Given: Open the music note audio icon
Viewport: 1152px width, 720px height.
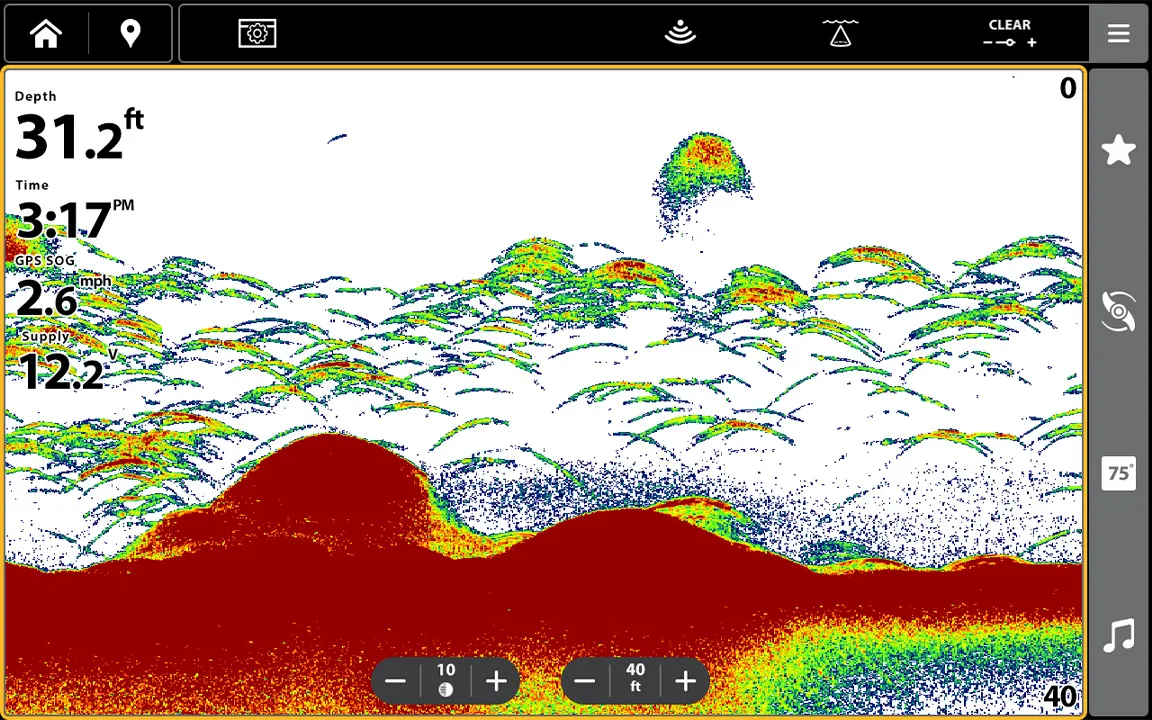Looking at the screenshot, I should click(1118, 636).
